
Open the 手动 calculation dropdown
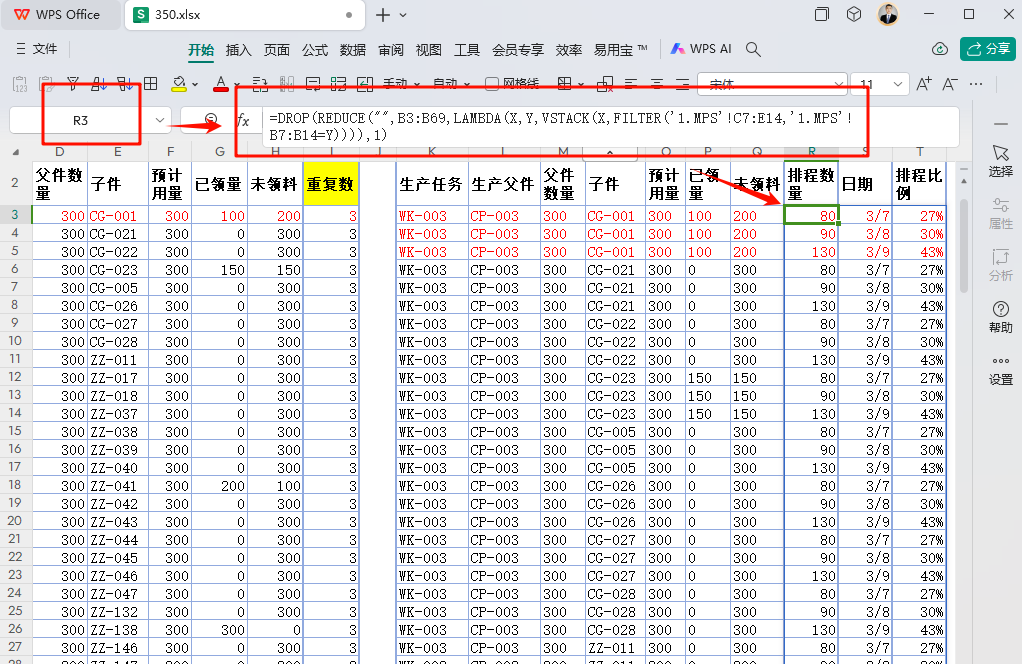tap(401, 84)
